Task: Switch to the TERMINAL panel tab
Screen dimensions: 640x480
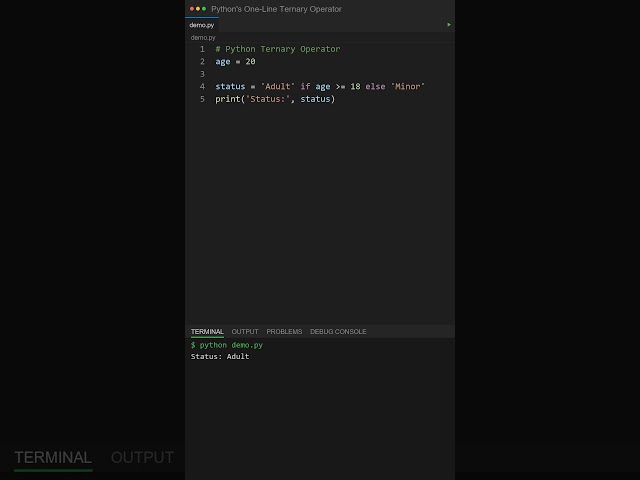Action: [207, 331]
